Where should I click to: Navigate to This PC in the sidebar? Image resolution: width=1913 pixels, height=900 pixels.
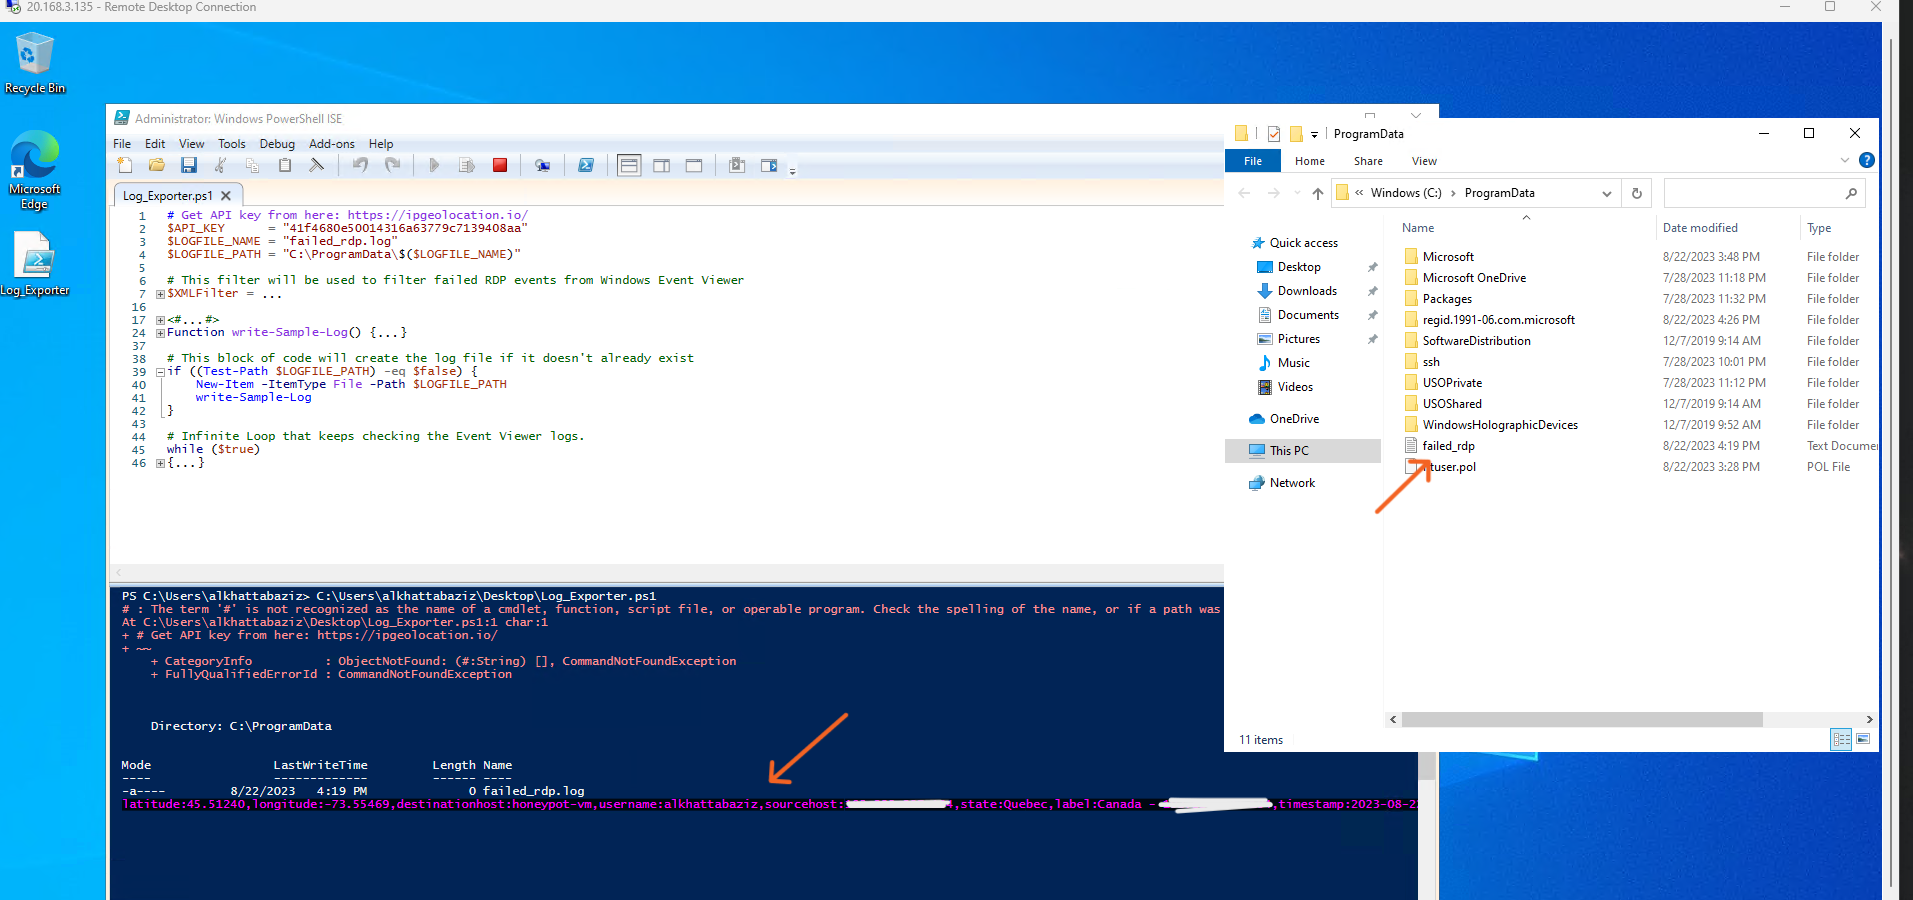(x=1287, y=450)
